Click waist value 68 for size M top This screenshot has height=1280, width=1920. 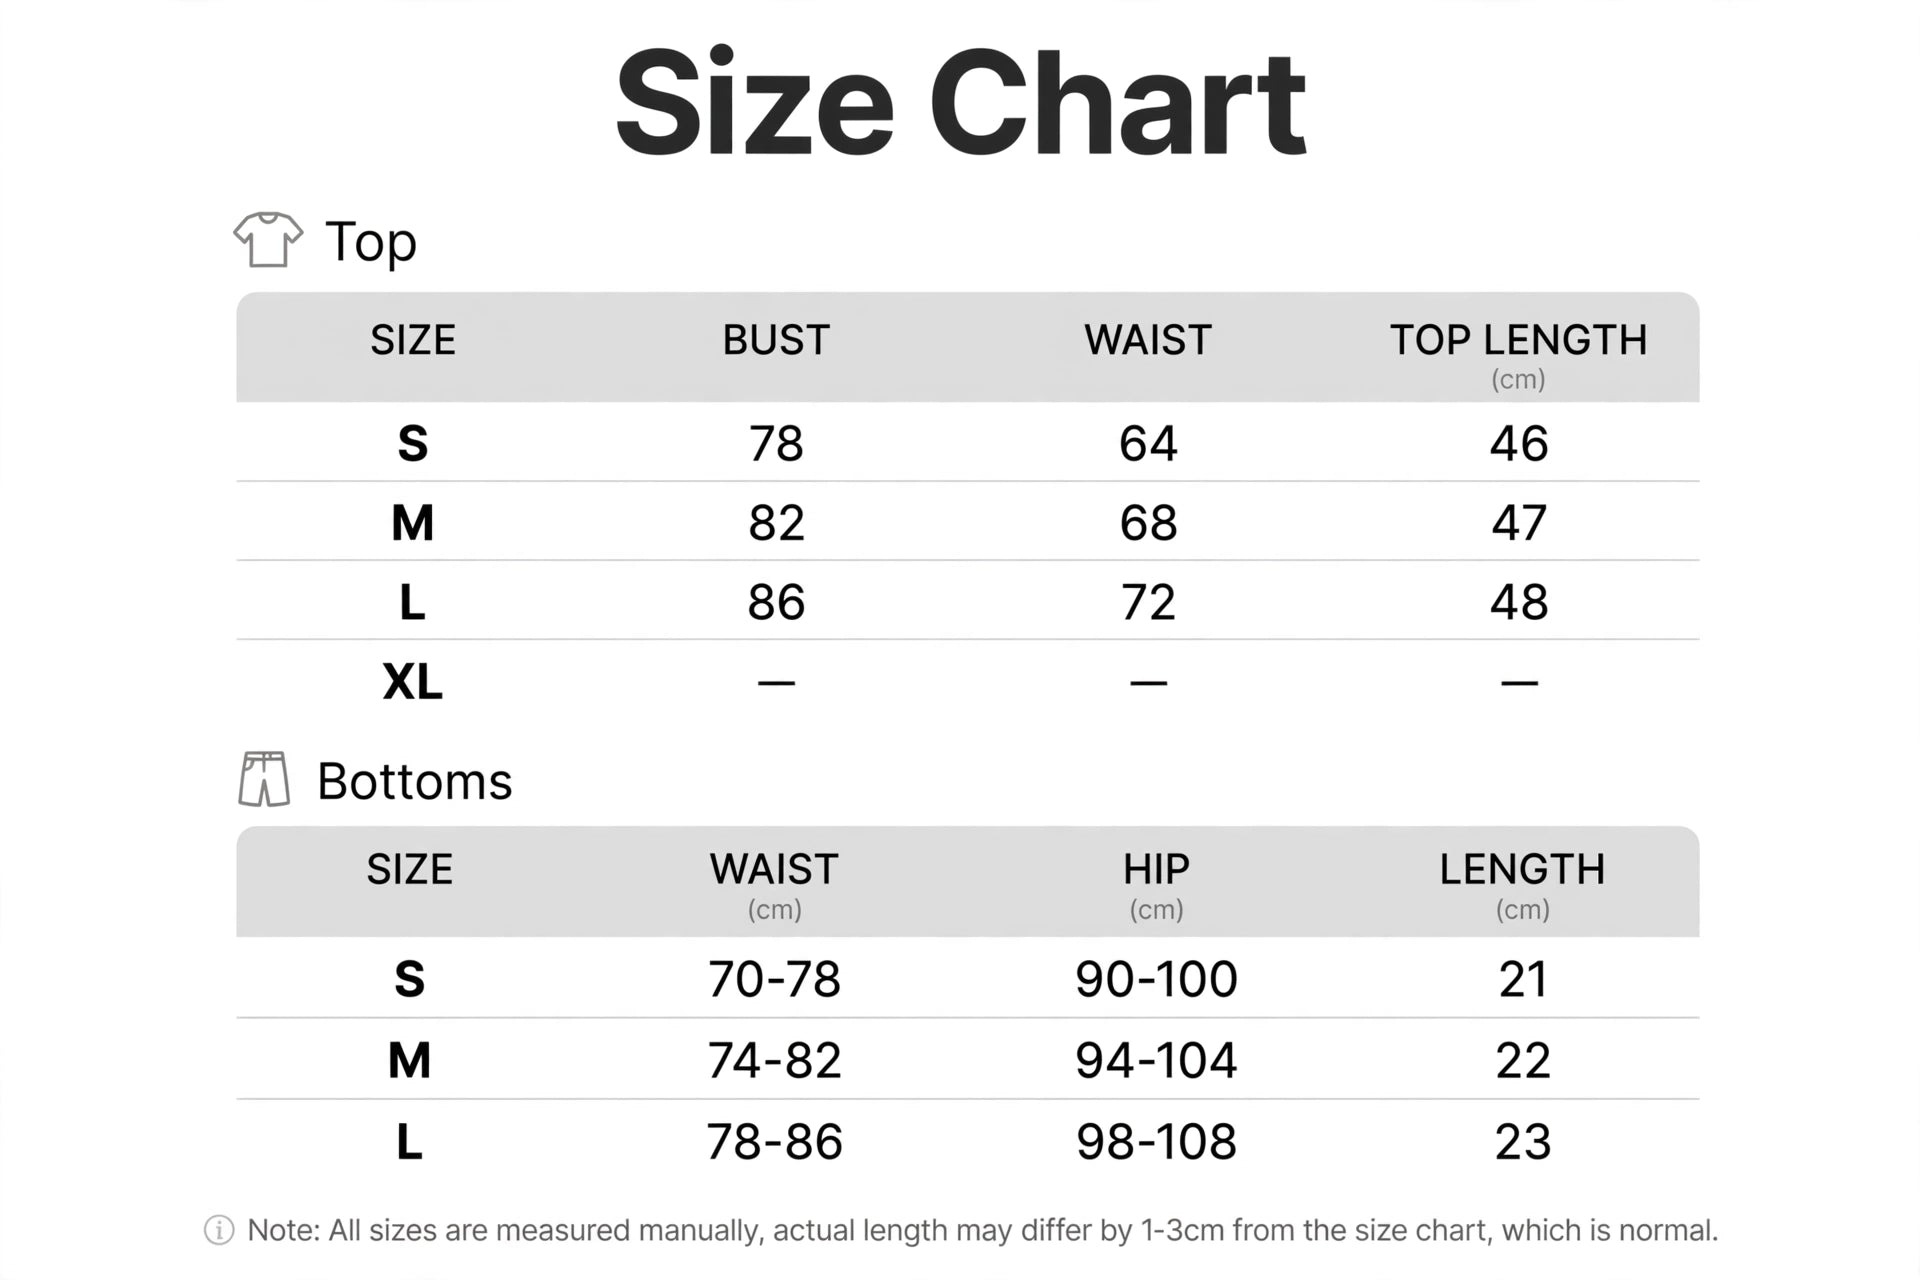(x=1148, y=523)
